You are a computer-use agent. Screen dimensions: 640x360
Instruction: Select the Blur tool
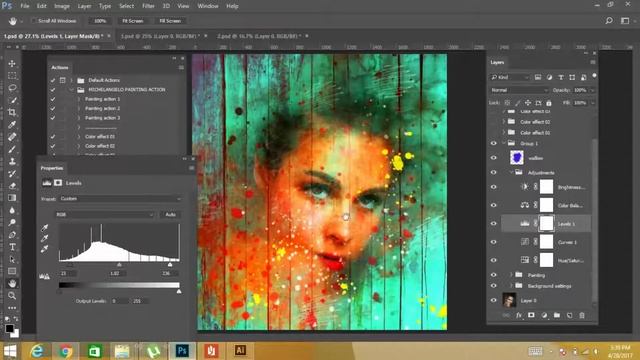tap(12, 210)
